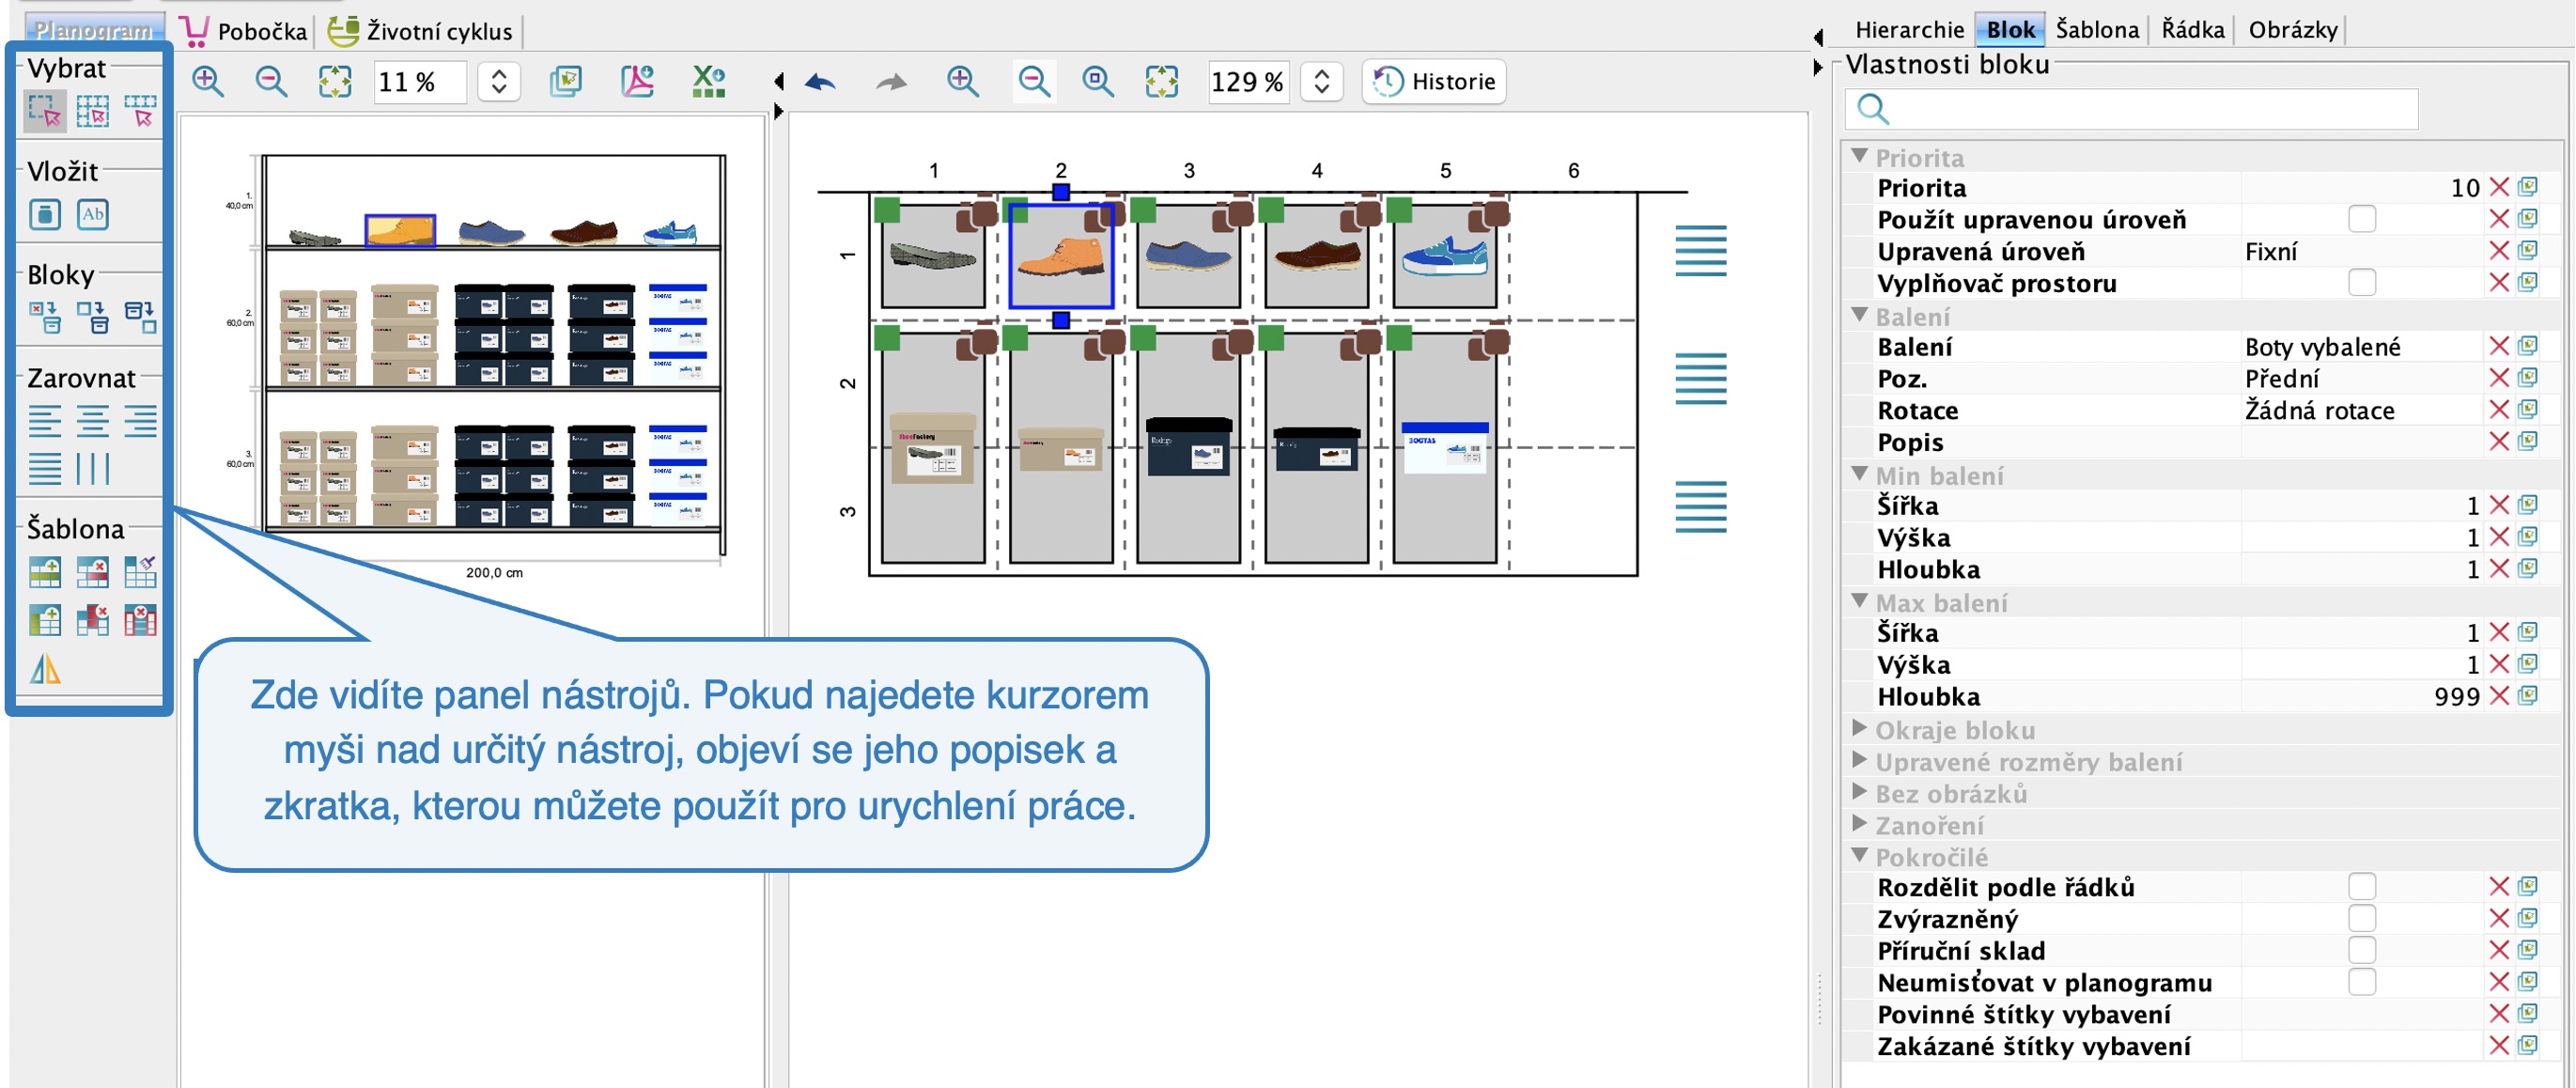This screenshot has height=1088, width=2576.
Task: Toggle Použít upravenou úroveň checkbox
Action: click(x=2361, y=219)
